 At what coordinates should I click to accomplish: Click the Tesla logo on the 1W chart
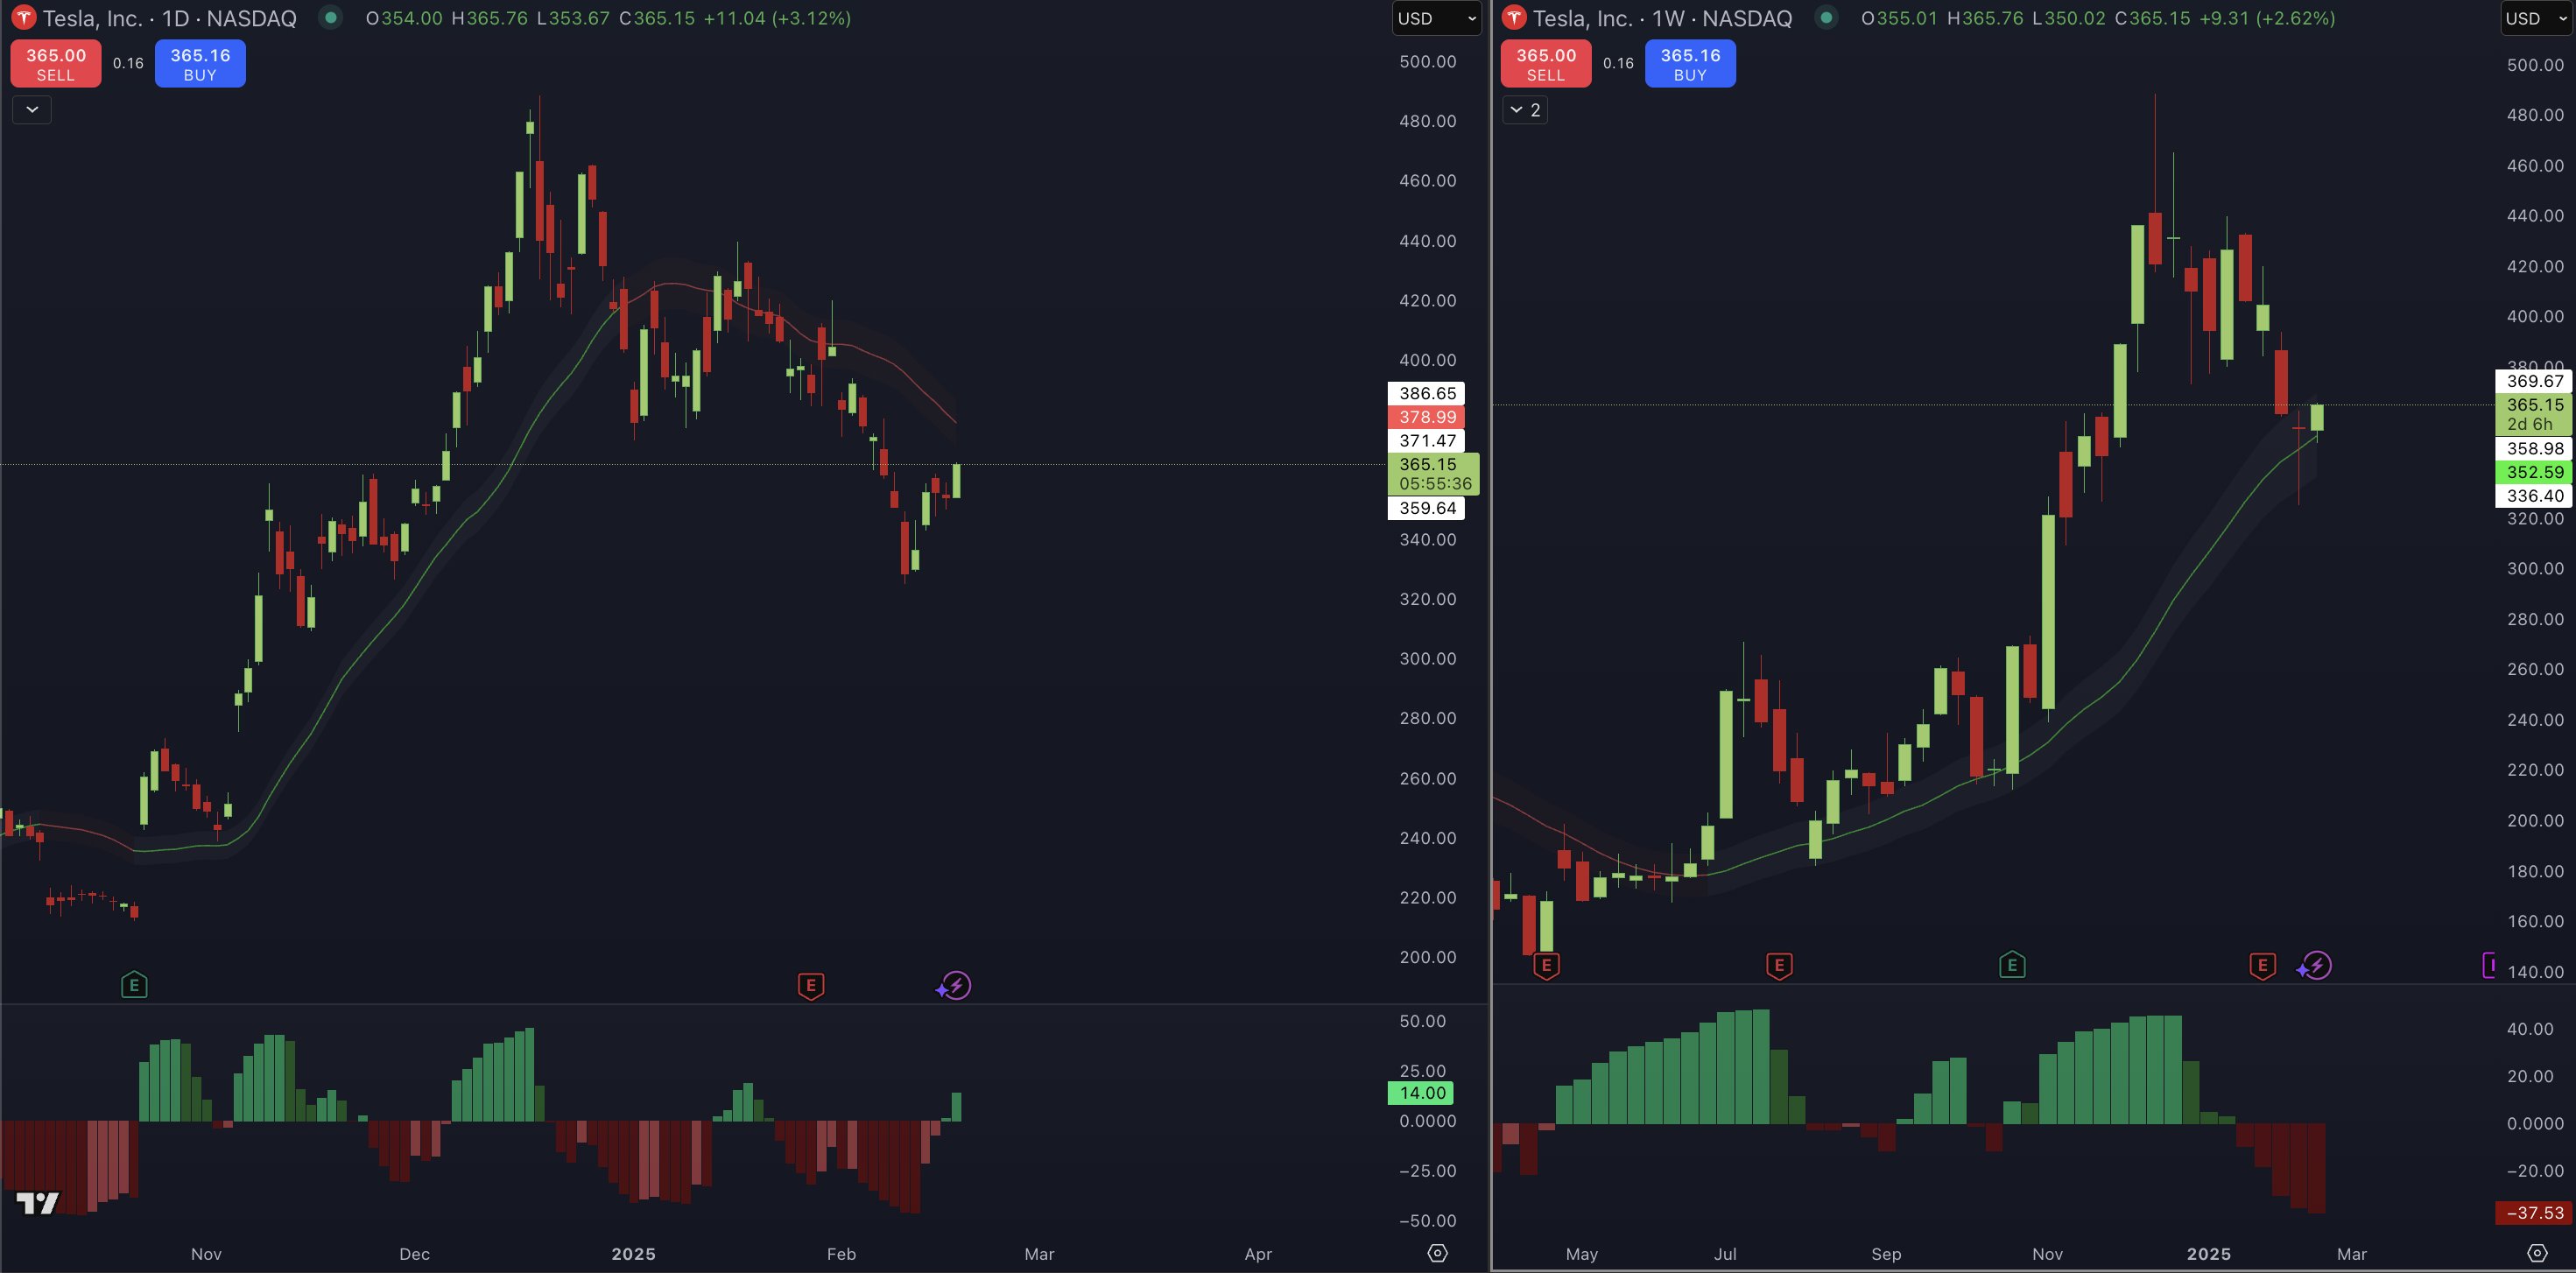pyautogui.click(x=1514, y=18)
